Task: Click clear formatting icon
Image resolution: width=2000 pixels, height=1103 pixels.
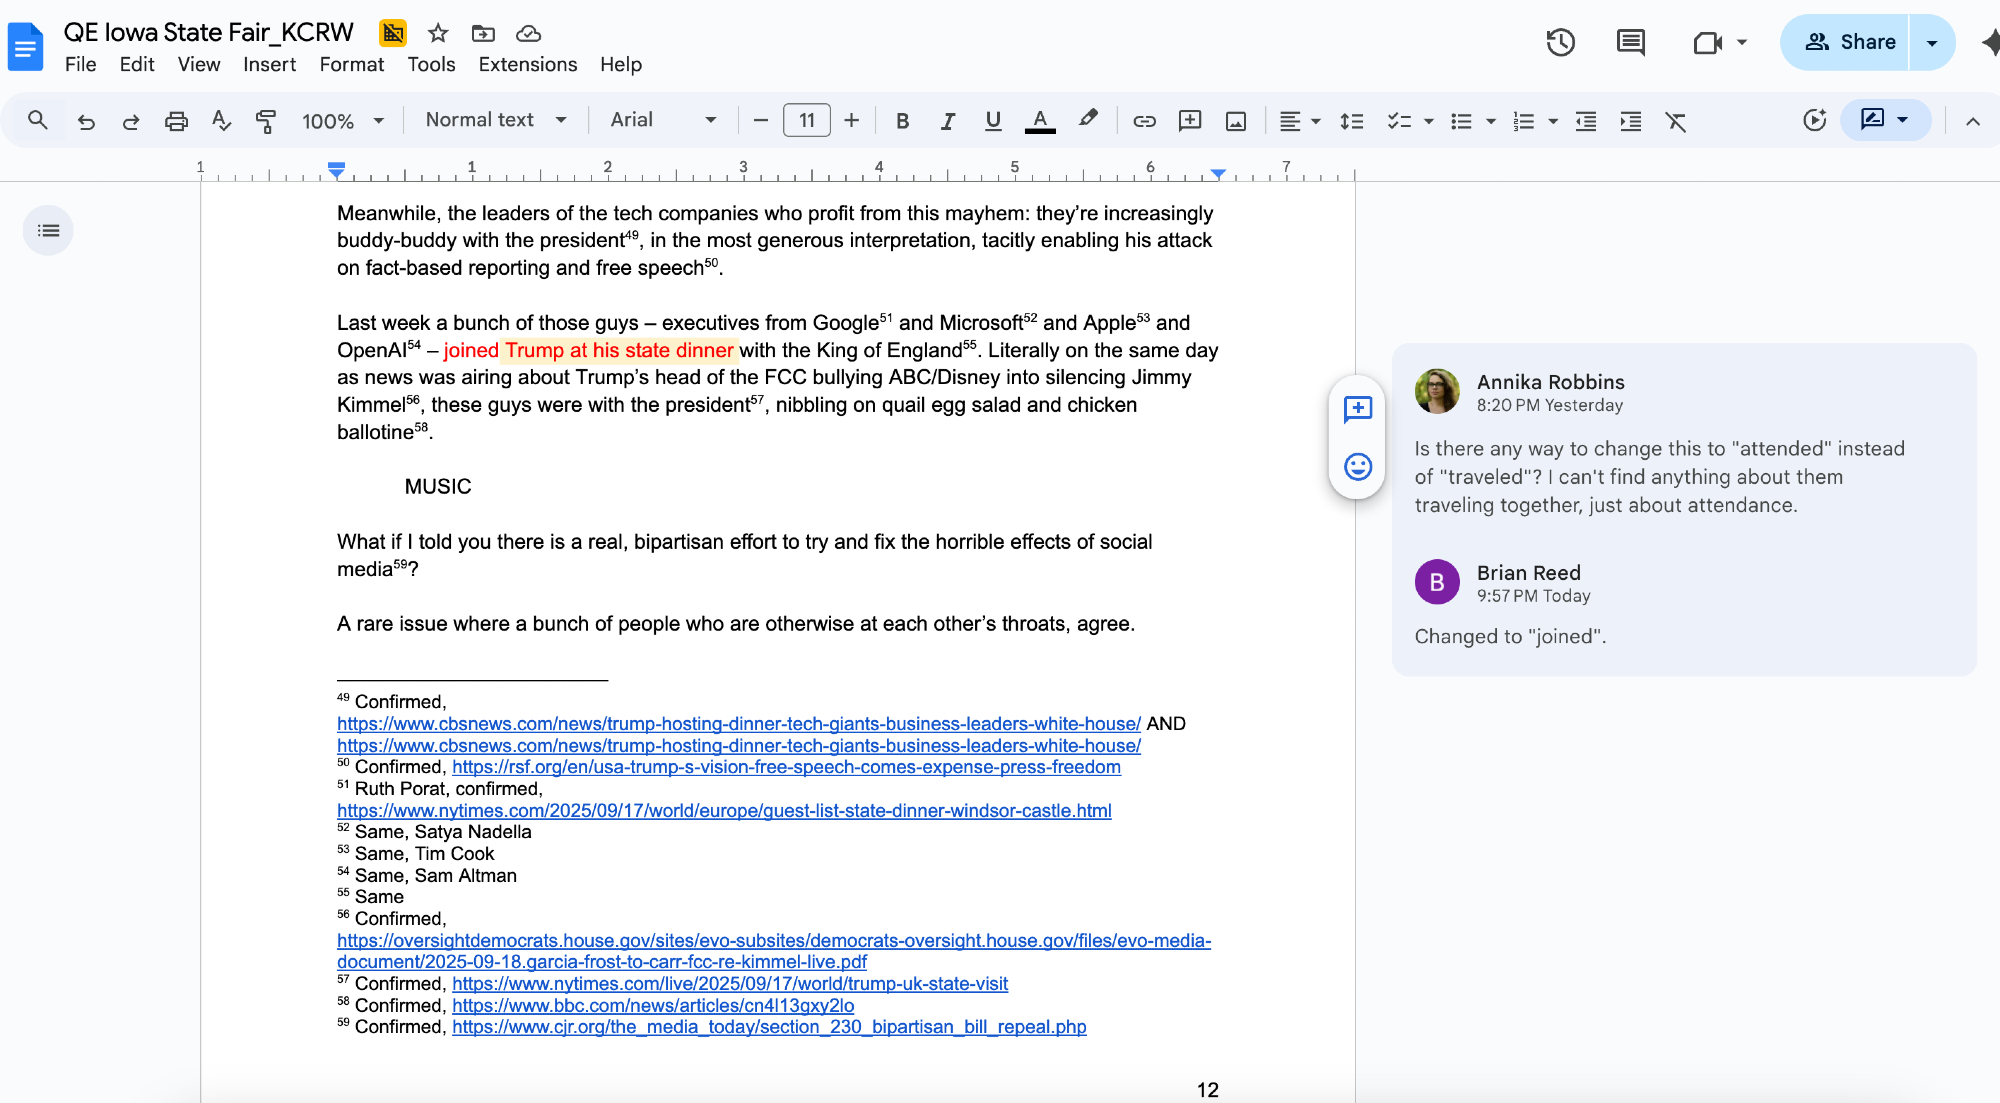Action: (x=1675, y=121)
